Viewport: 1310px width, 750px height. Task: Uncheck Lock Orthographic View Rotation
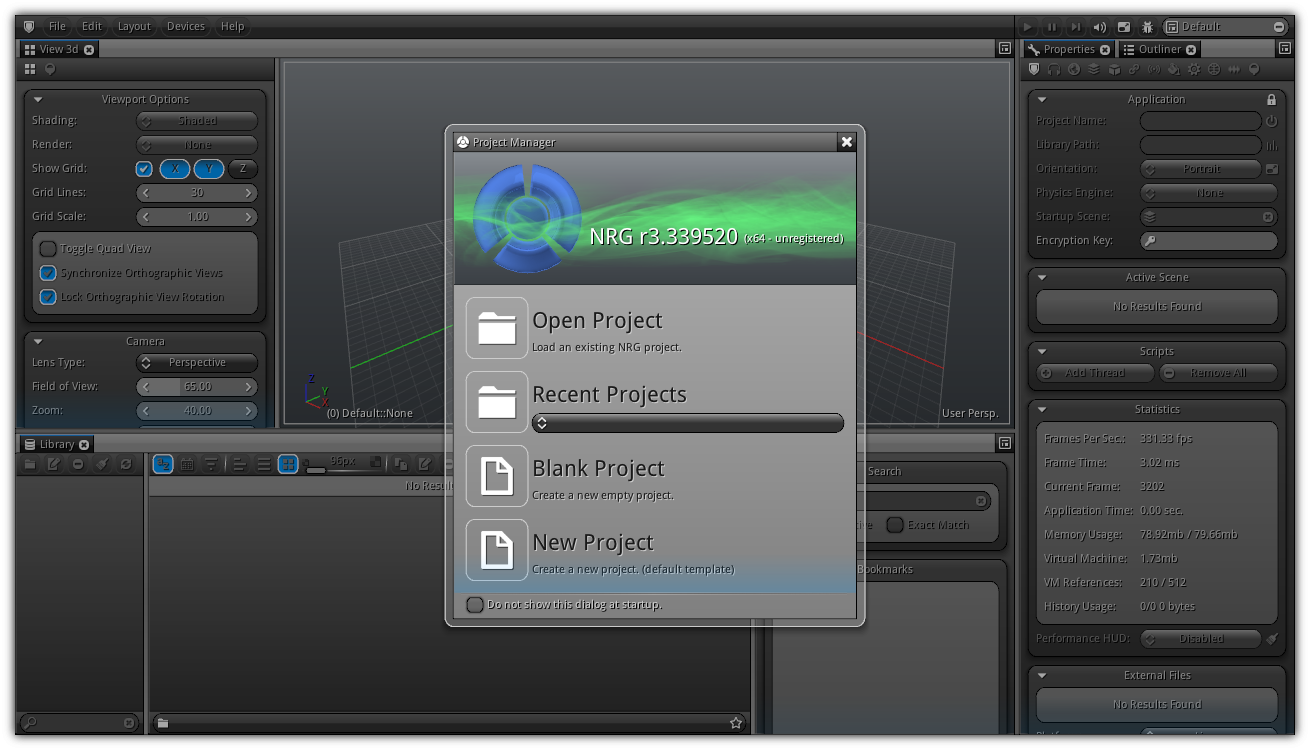click(48, 297)
